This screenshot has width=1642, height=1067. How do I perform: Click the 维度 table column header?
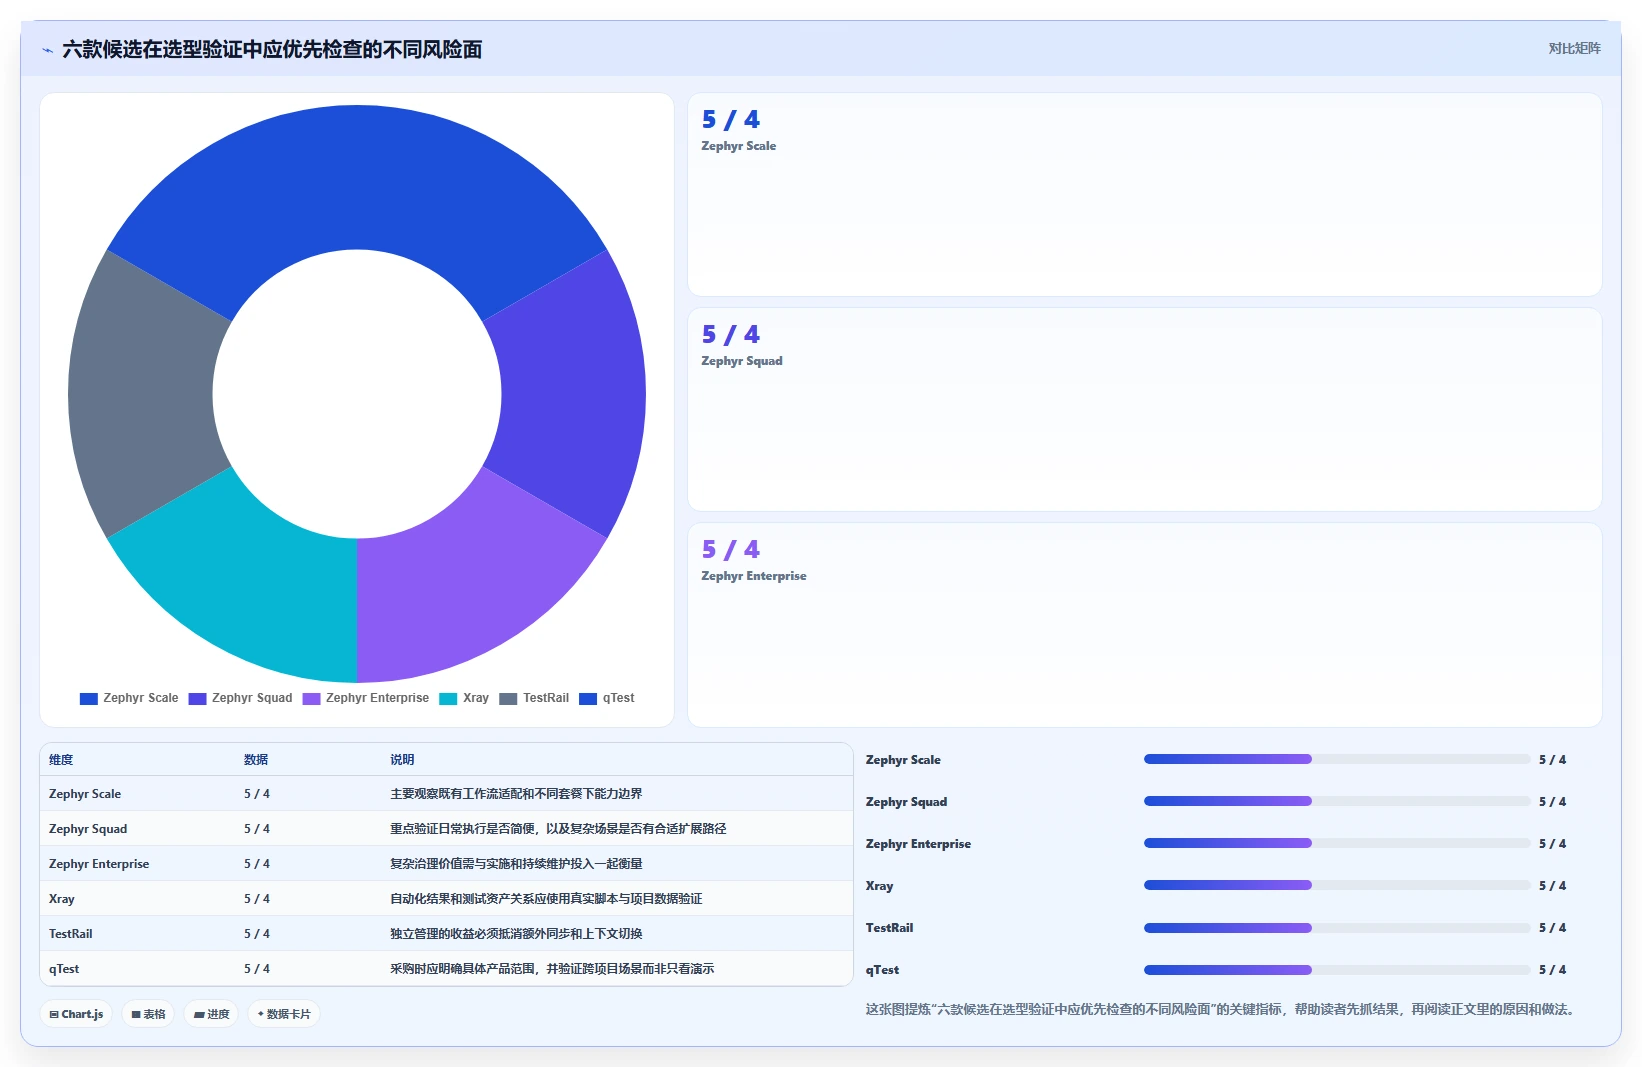point(61,760)
